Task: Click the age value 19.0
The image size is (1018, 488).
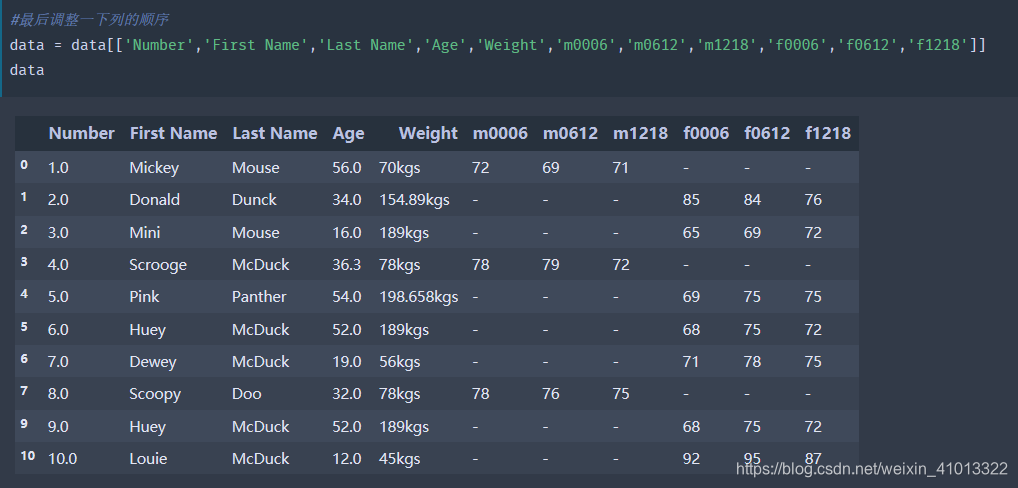Action: coord(347,361)
